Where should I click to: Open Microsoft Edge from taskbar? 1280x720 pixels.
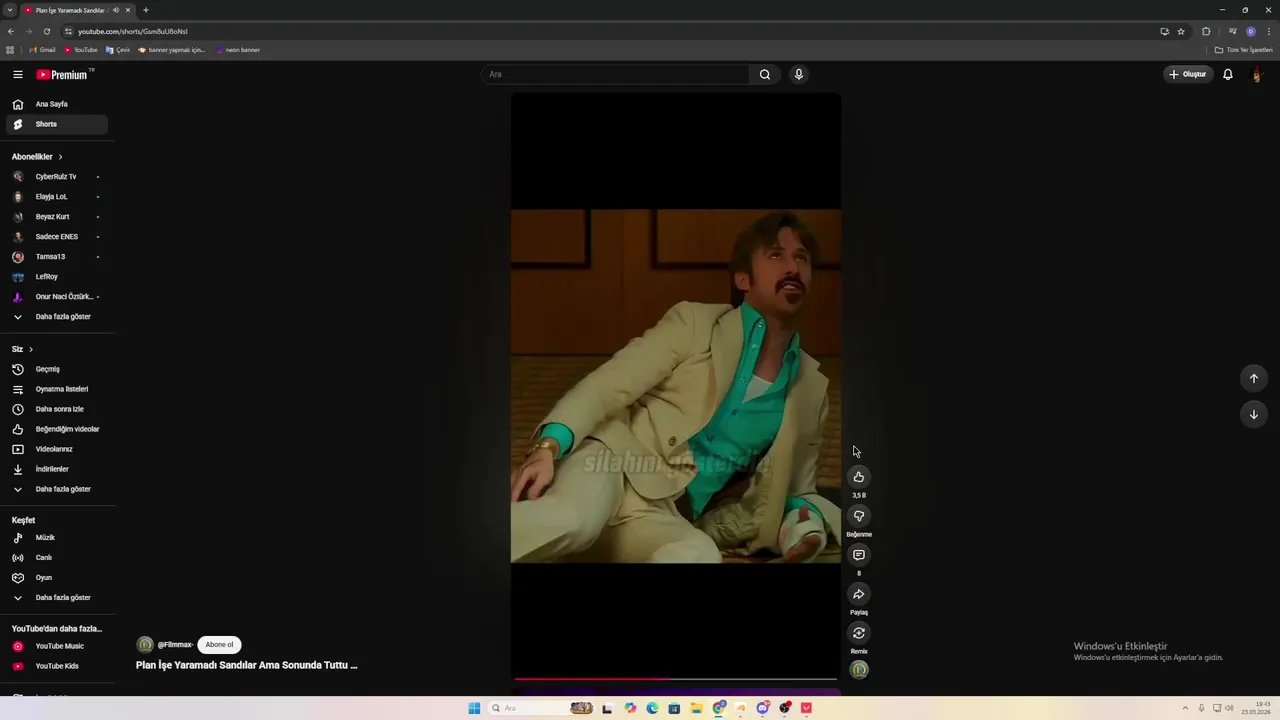click(x=652, y=708)
